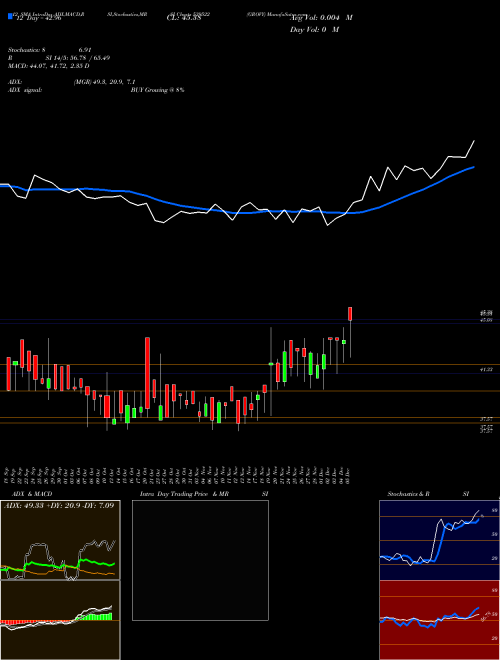500x660 pixels.
Task: Click end of the white price line
Action: pyautogui.click(x=474, y=141)
